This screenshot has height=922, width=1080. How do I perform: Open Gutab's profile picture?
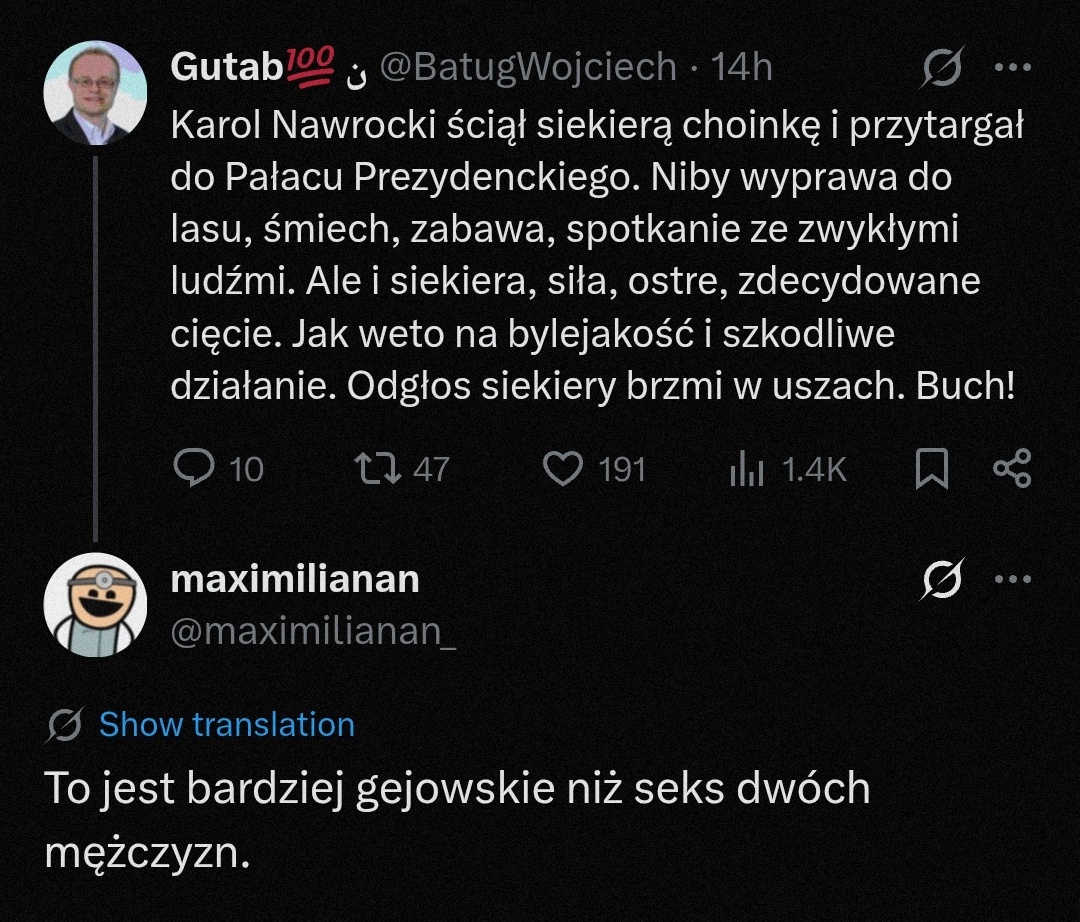tap(95, 92)
